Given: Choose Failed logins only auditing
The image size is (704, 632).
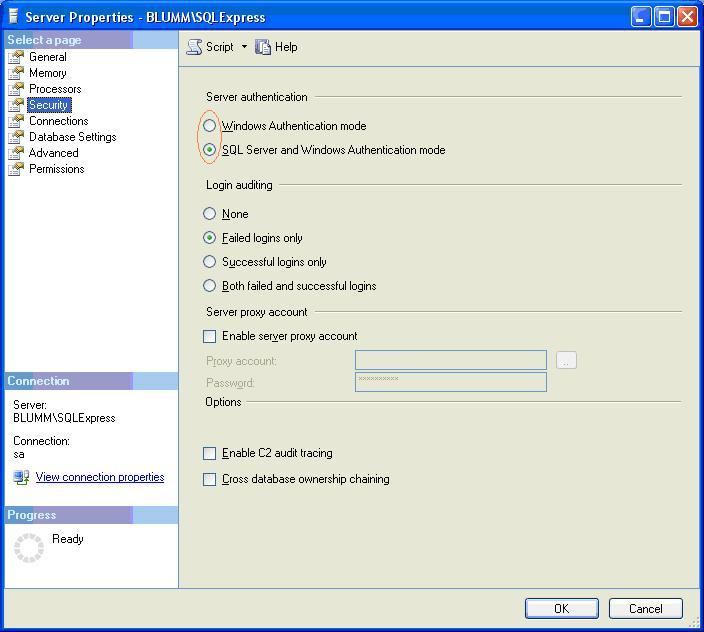Looking at the screenshot, I should pos(210,237).
